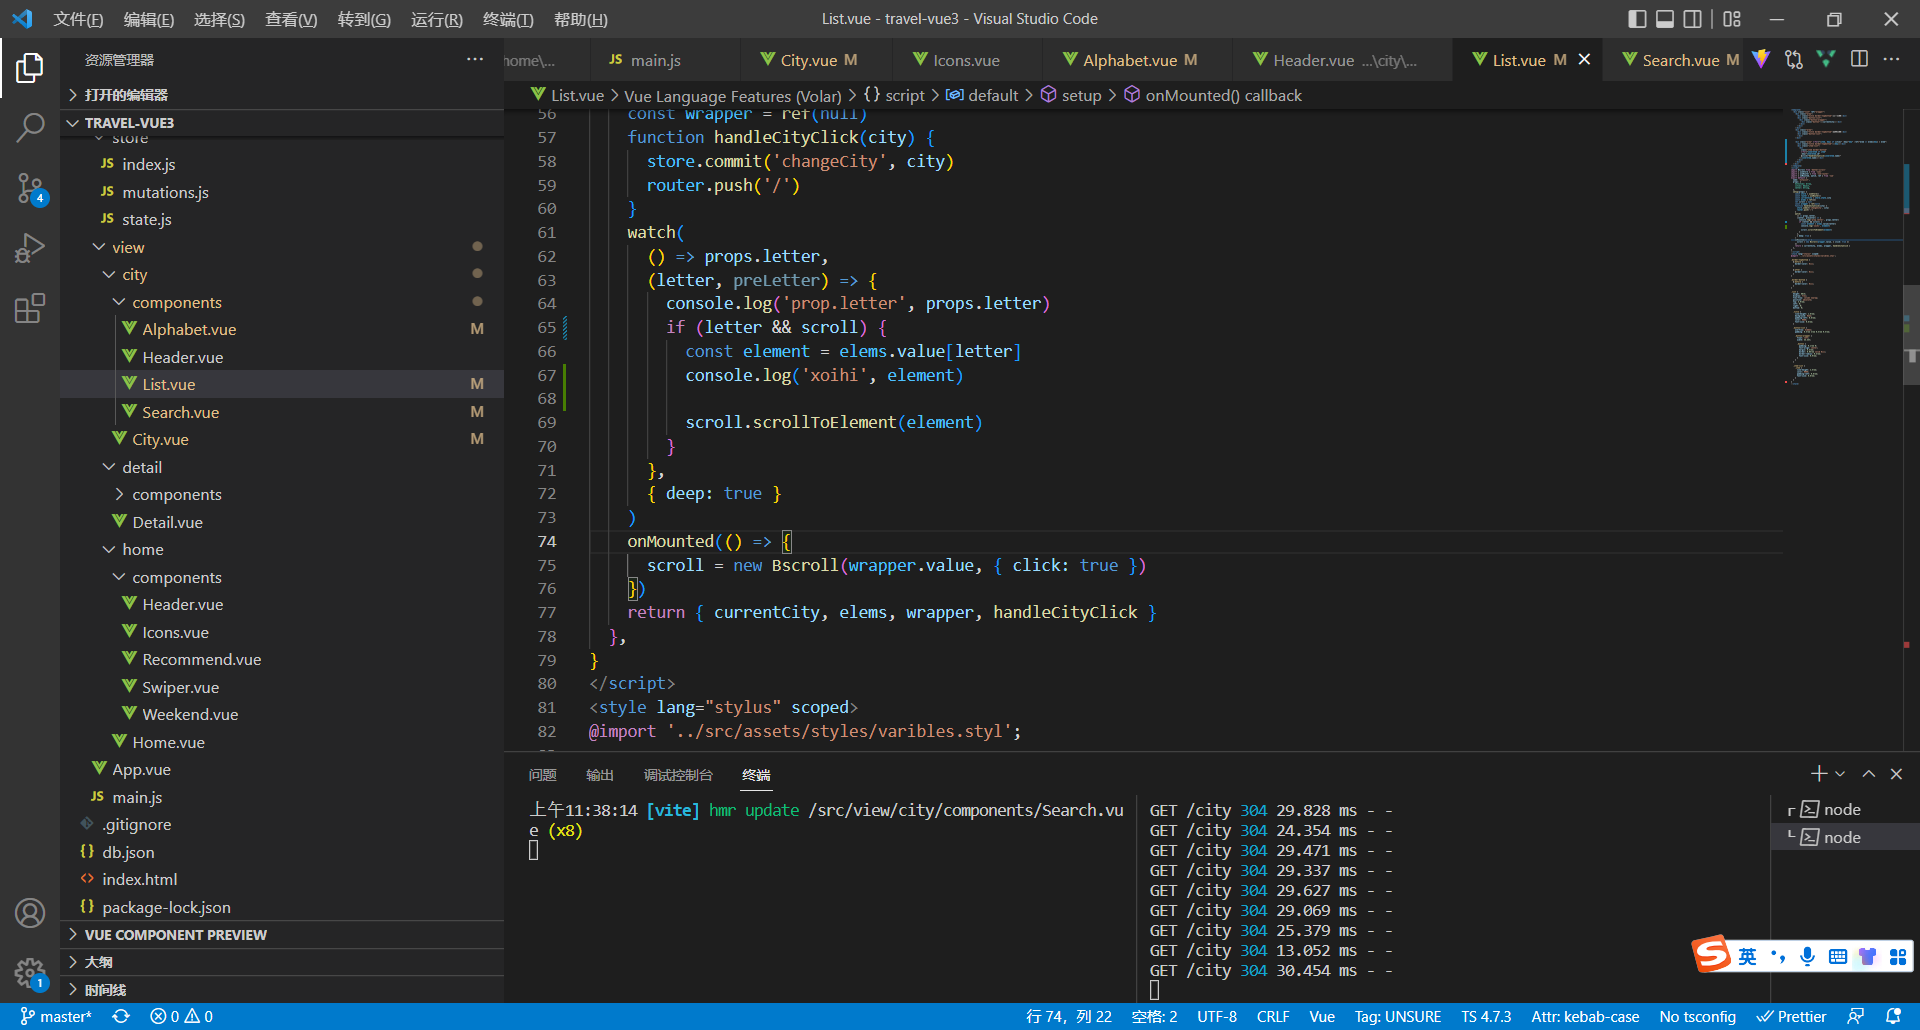Image resolution: width=1920 pixels, height=1030 pixels.
Task: Click the Prettier status bar item
Action: tap(1792, 1016)
